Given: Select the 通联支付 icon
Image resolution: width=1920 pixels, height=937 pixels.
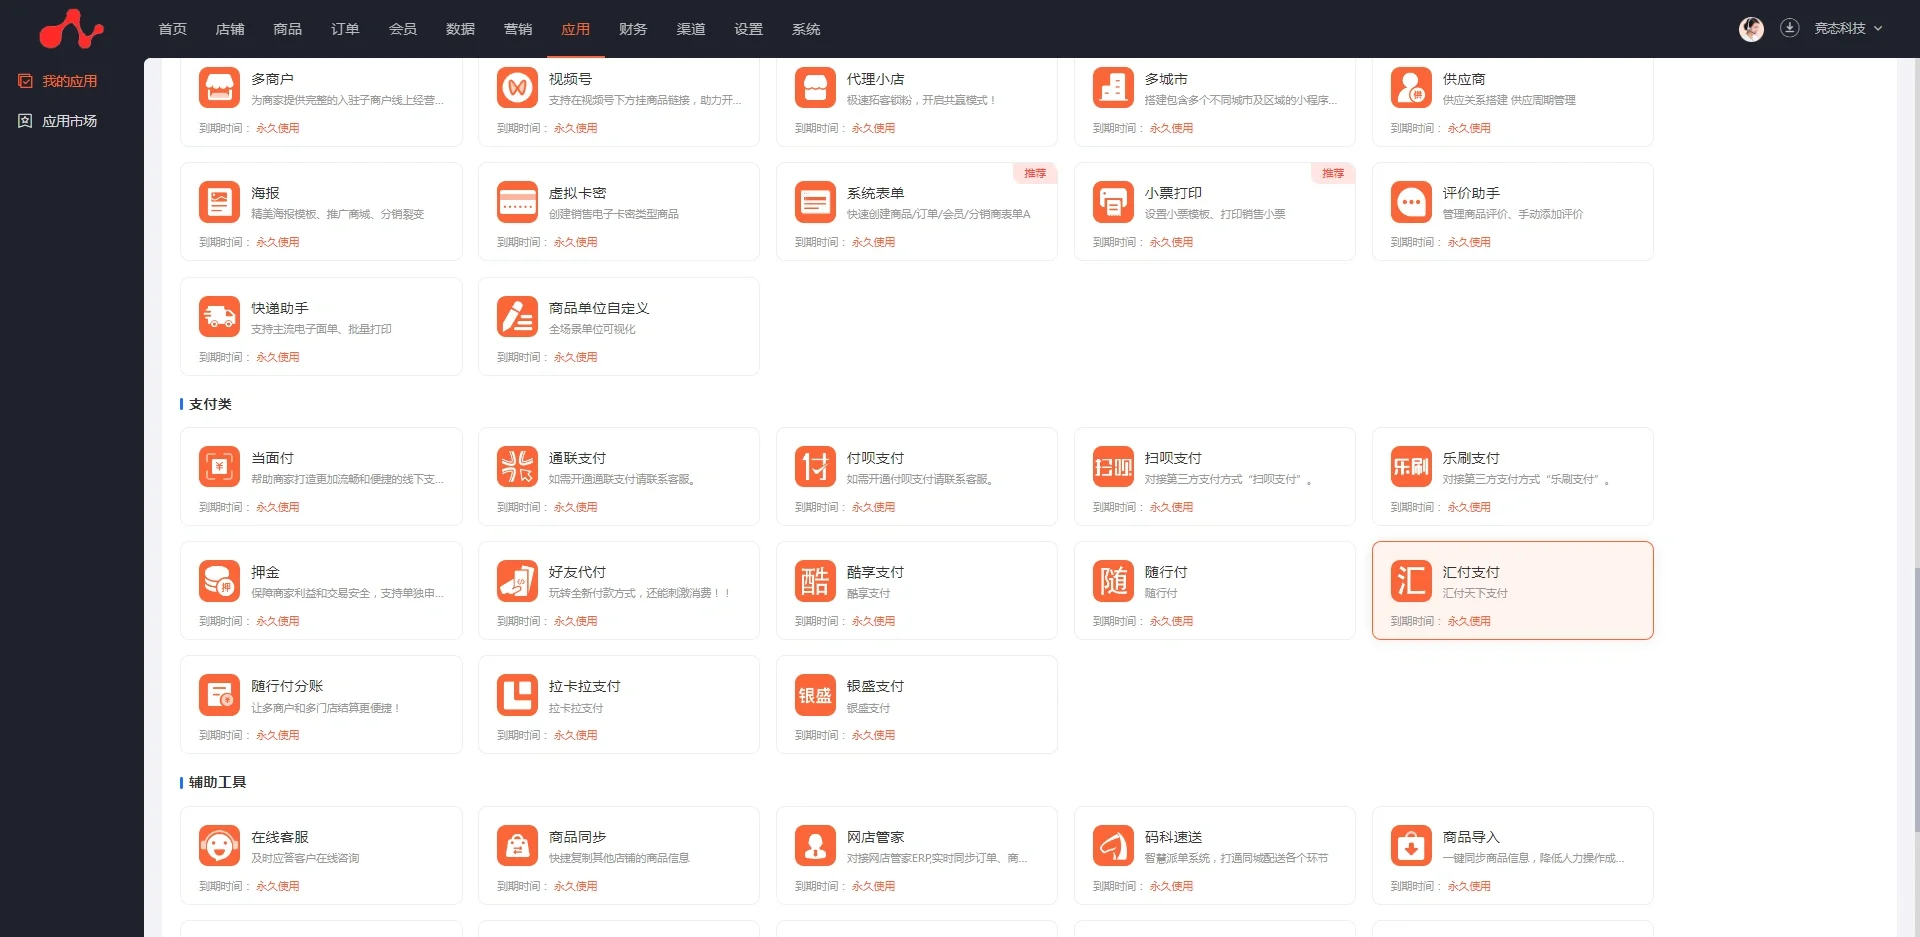Looking at the screenshot, I should [517, 467].
